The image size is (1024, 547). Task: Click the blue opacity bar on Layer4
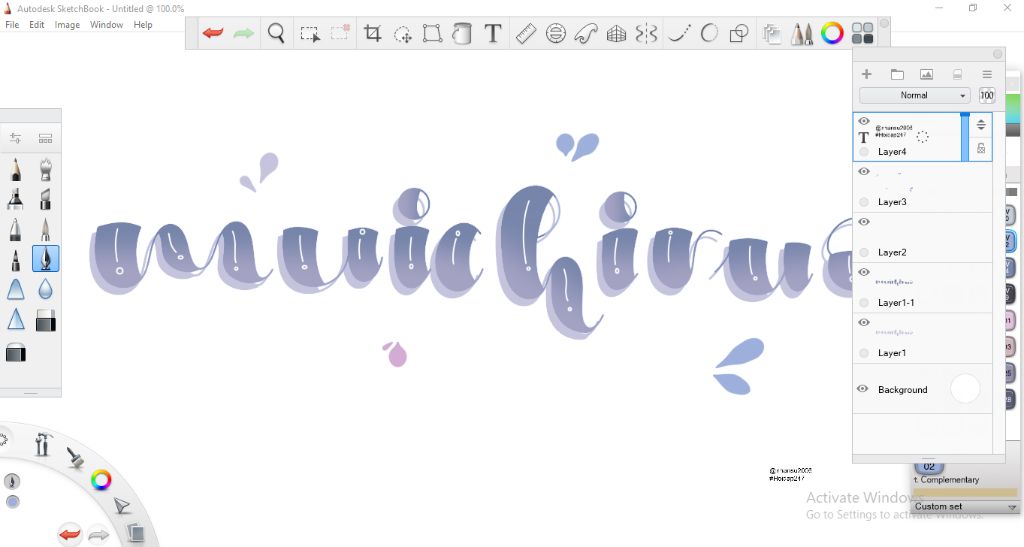pyautogui.click(x=965, y=136)
